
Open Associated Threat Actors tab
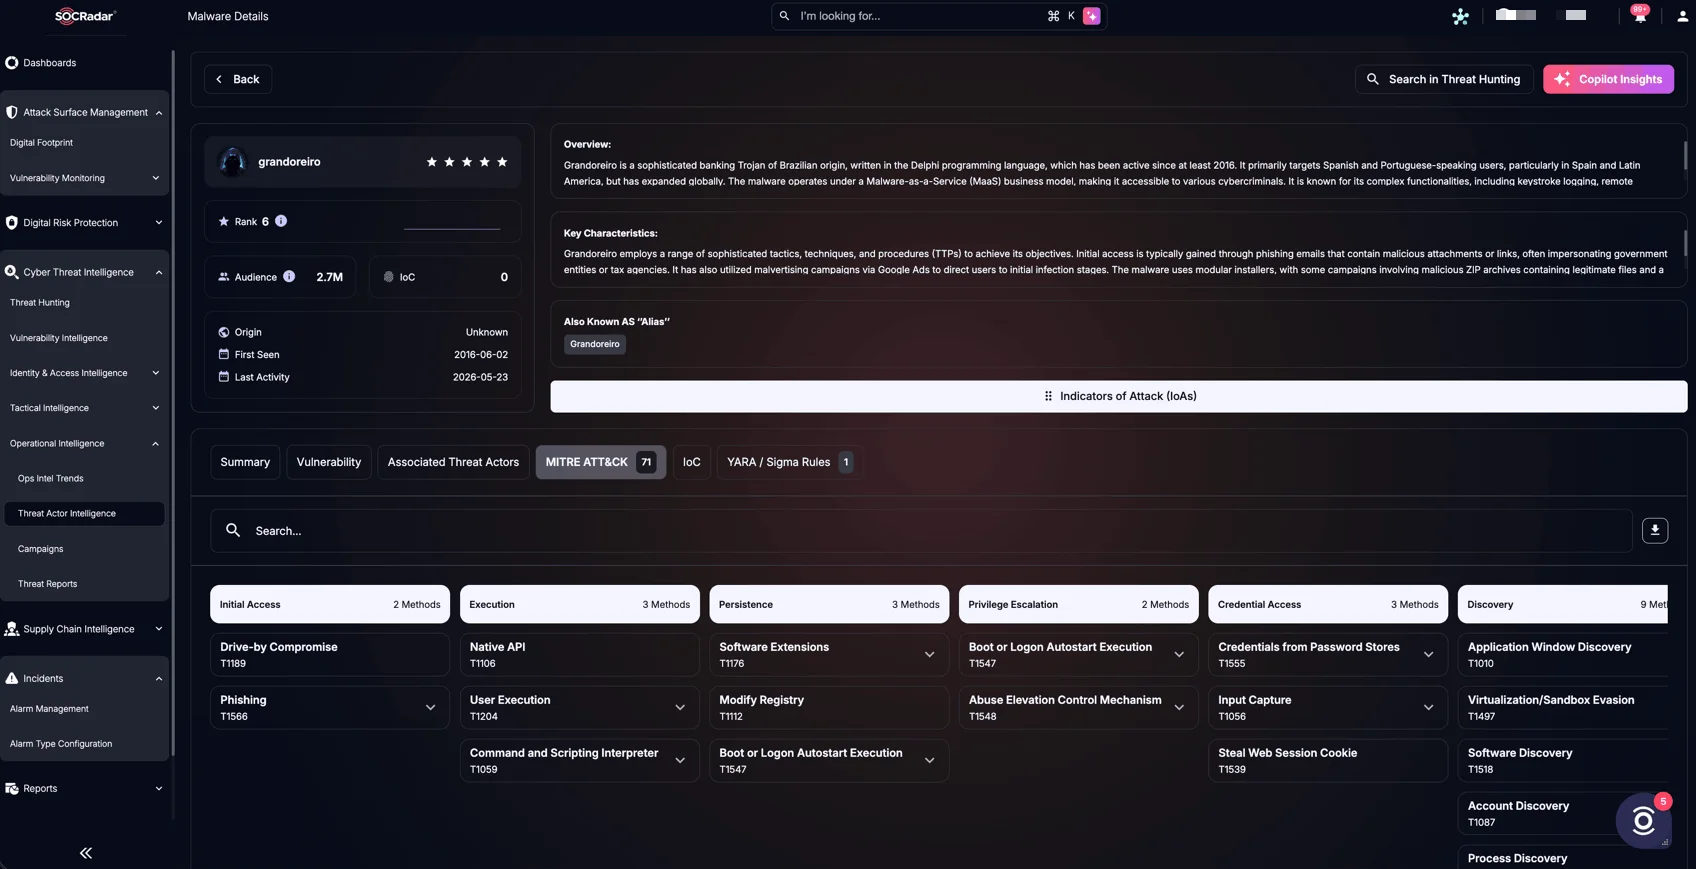(453, 462)
